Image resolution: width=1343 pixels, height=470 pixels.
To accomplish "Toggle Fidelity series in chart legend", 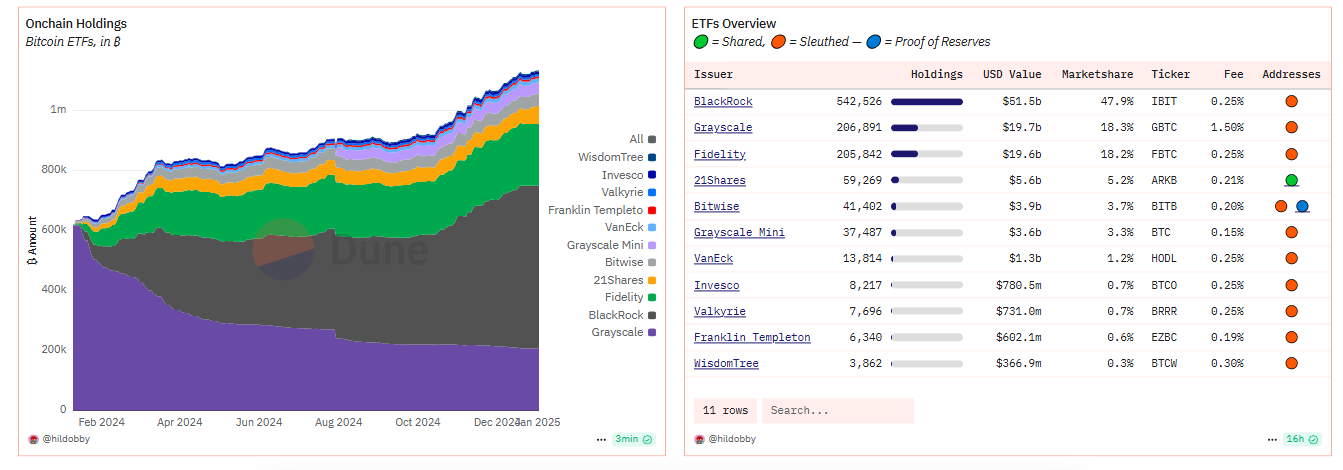I will pyautogui.click(x=630, y=297).
